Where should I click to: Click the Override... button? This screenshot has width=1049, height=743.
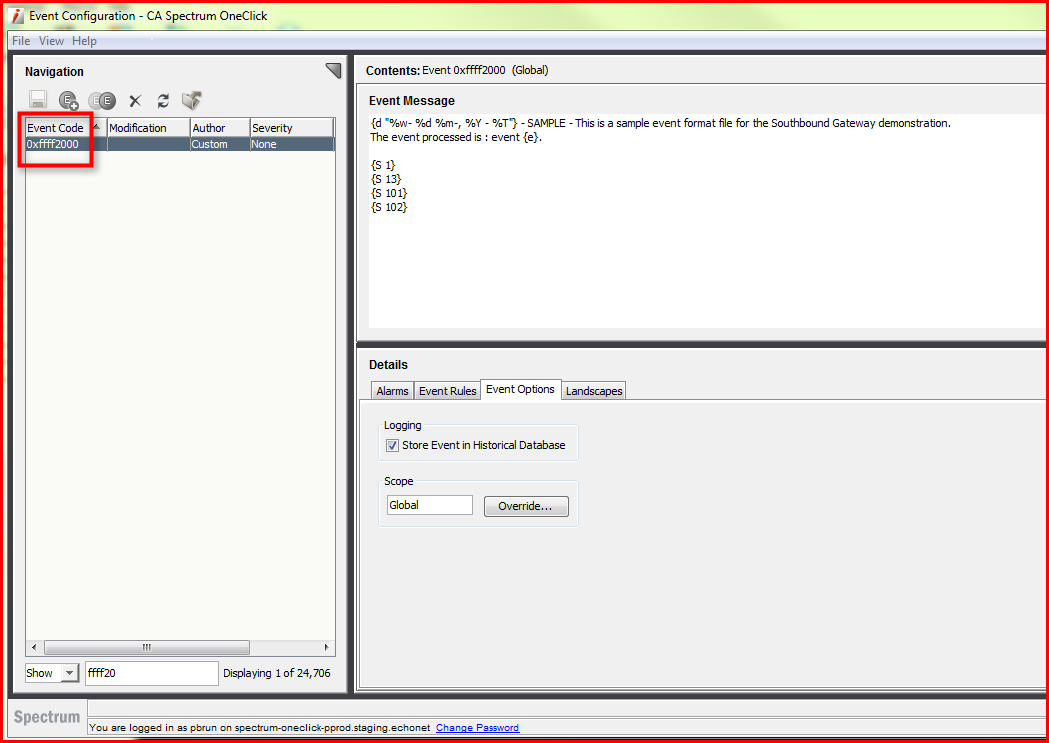point(526,506)
